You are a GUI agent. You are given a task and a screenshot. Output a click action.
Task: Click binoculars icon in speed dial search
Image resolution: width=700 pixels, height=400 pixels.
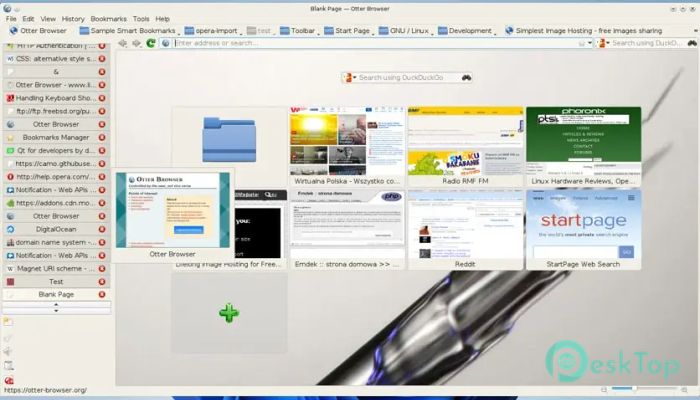[466, 78]
